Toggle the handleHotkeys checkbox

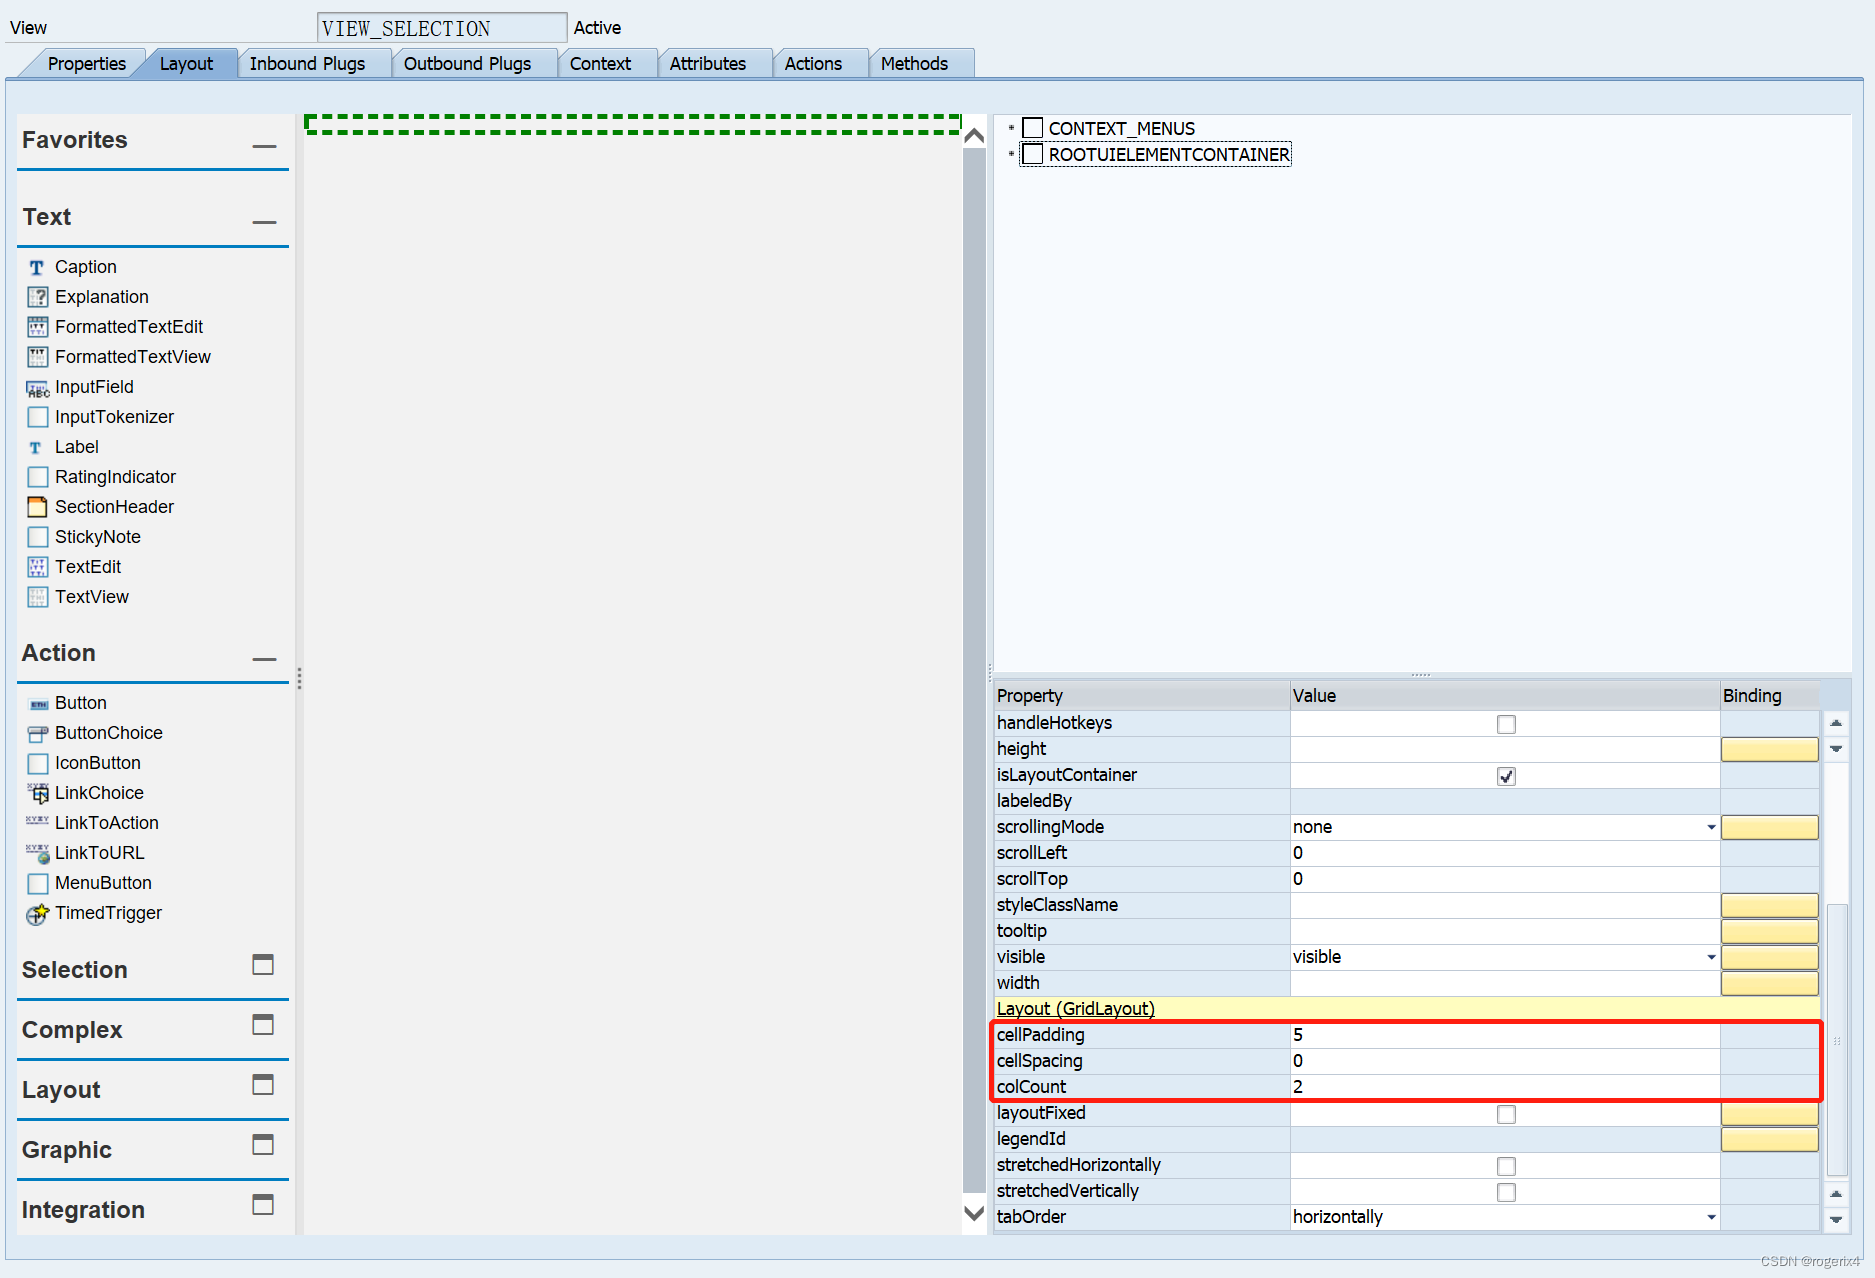pos(1506,724)
